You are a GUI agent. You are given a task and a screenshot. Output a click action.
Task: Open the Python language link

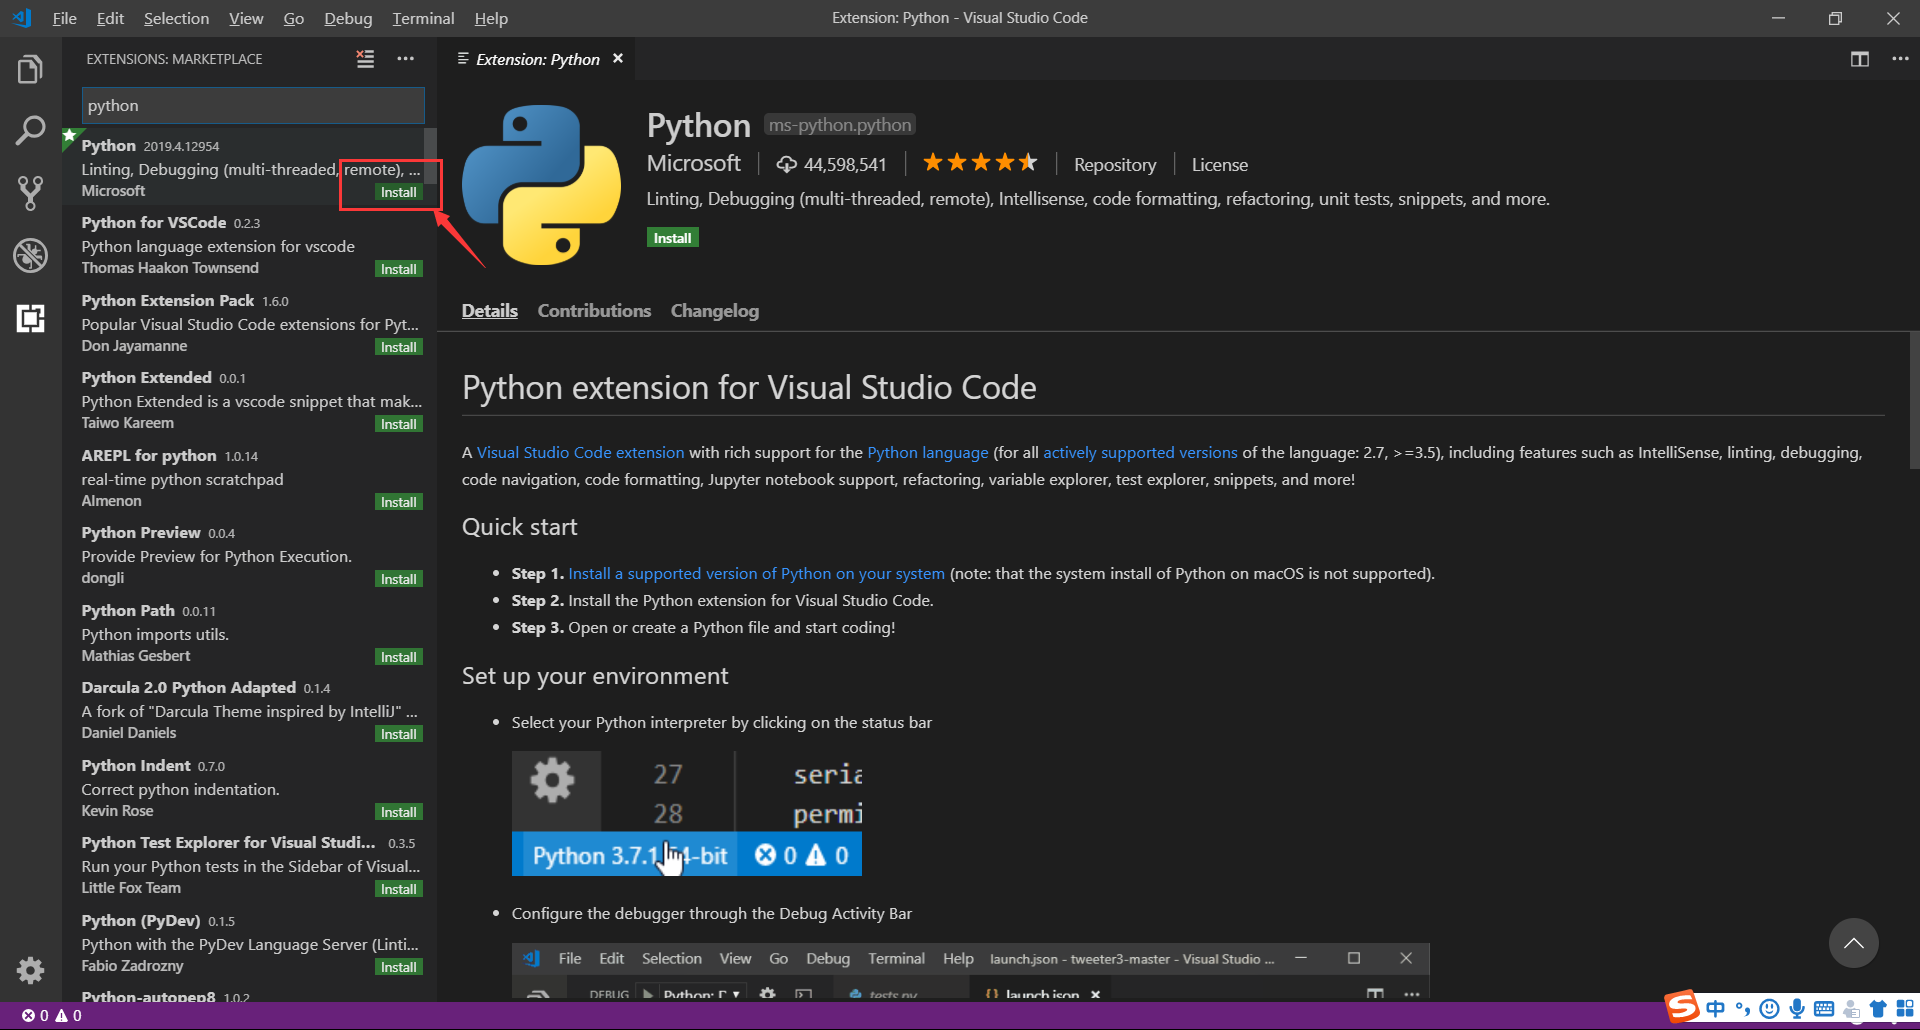[x=927, y=452]
